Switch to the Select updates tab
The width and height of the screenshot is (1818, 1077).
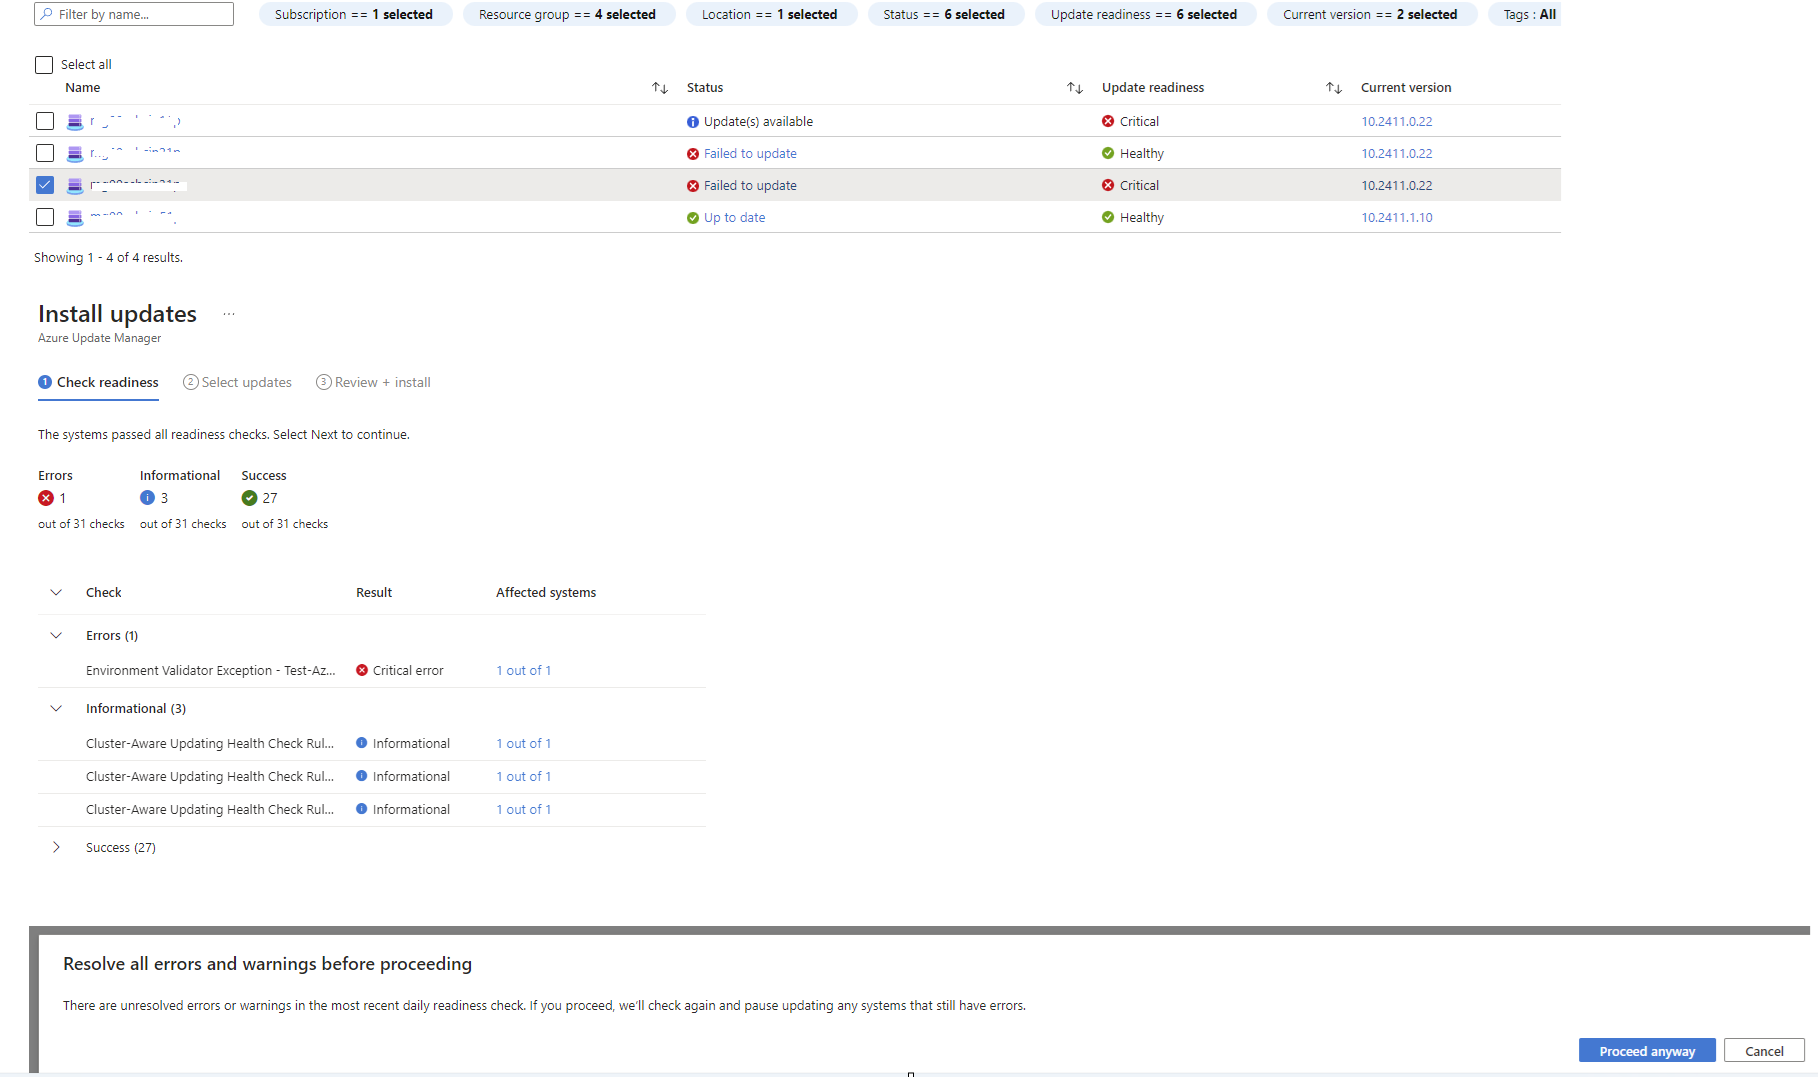[x=237, y=382]
